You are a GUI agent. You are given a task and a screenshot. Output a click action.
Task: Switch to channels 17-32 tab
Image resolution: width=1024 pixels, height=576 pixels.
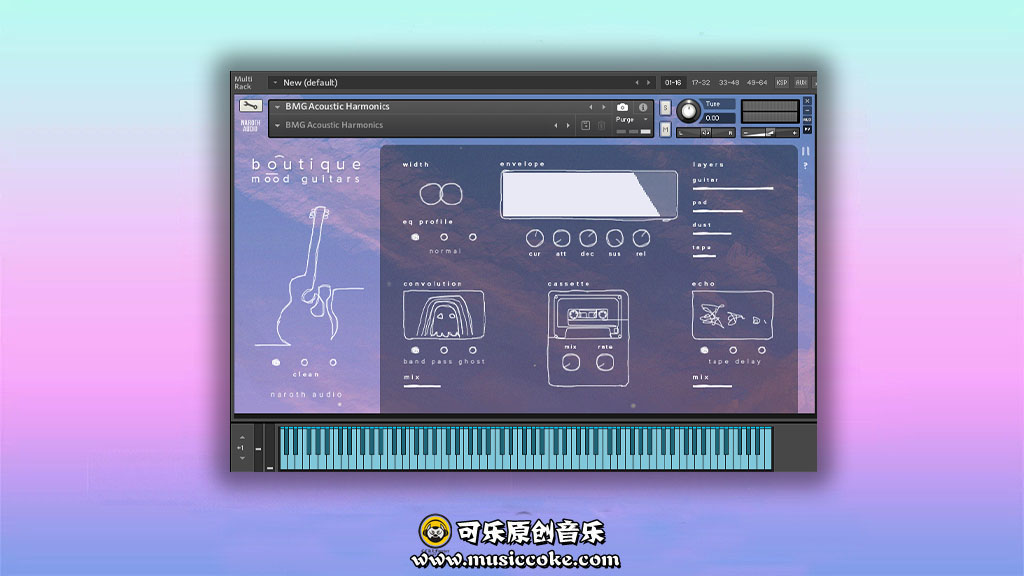[701, 83]
